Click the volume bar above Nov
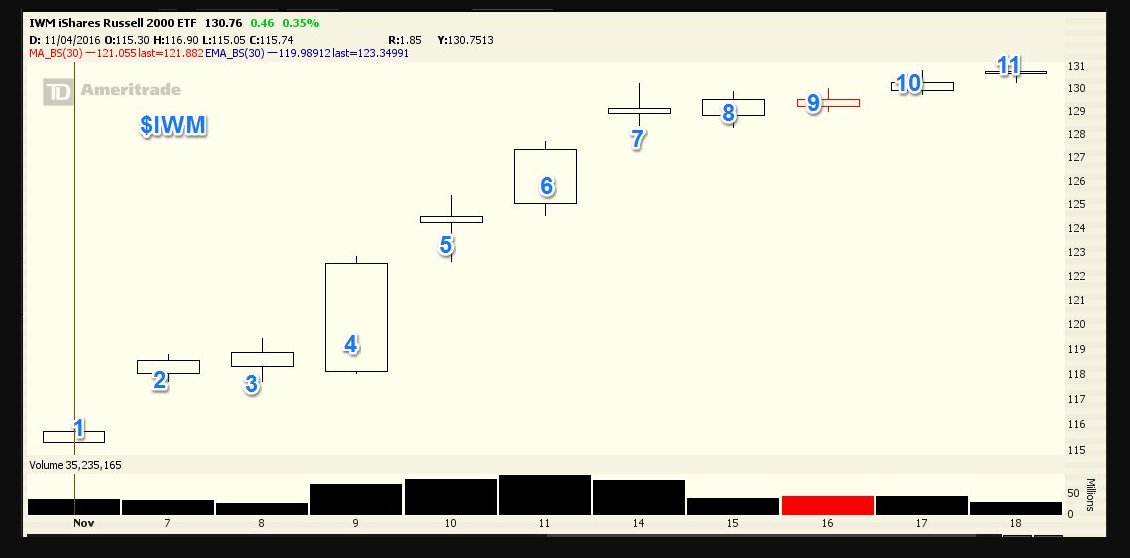Screen dimensions: 1130x558 tap(74, 507)
